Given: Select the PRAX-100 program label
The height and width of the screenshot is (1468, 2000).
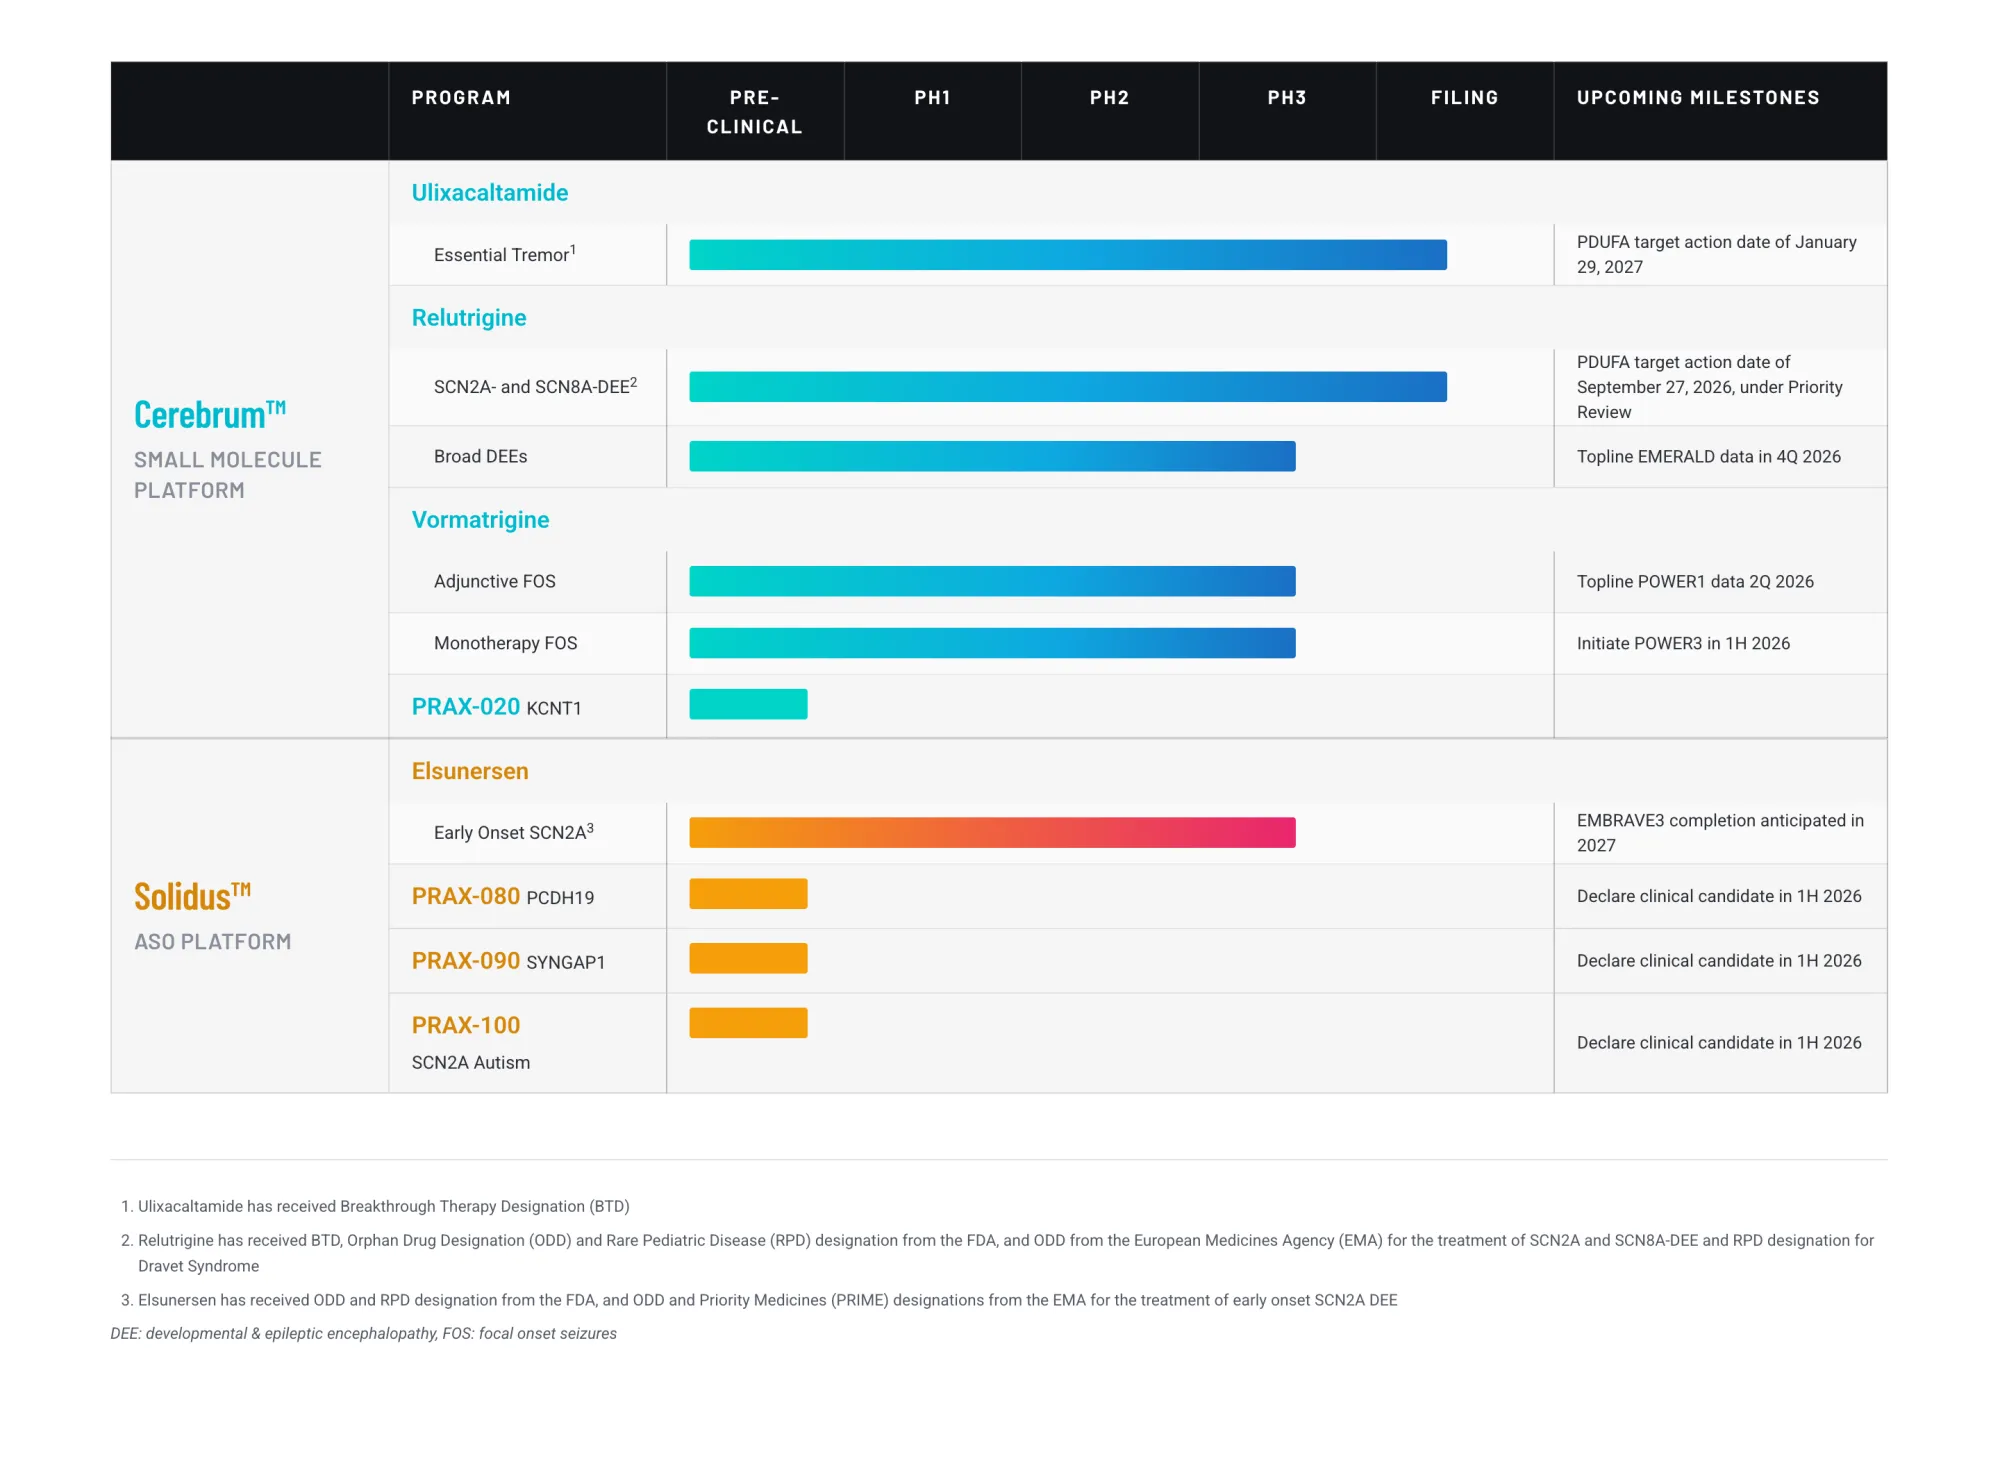Looking at the screenshot, I should coord(466,1025).
